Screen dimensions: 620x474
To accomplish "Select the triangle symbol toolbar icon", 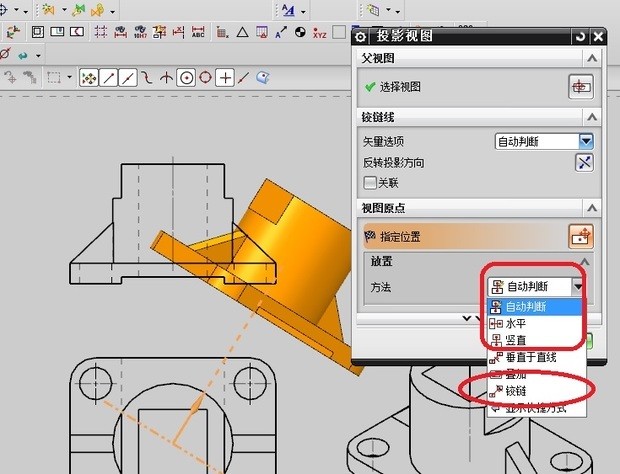I will pos(241,32).
